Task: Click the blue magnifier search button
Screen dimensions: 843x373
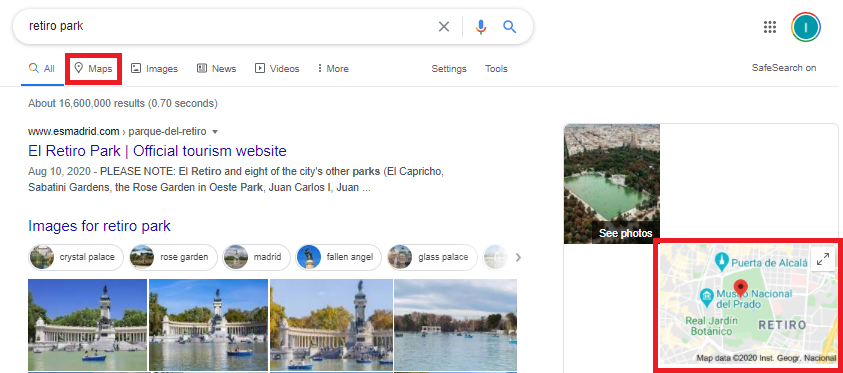Action: click(x=510, y=26)
